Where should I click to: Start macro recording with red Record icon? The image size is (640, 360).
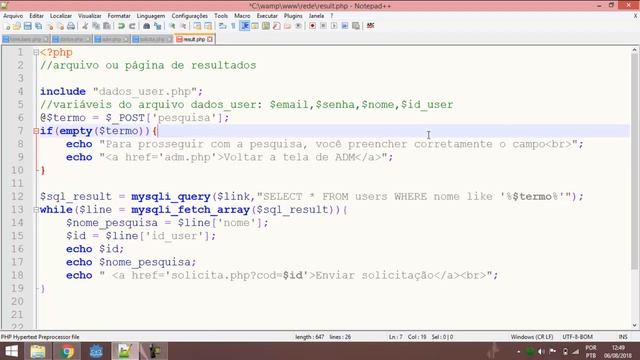(x=312, y=26)
